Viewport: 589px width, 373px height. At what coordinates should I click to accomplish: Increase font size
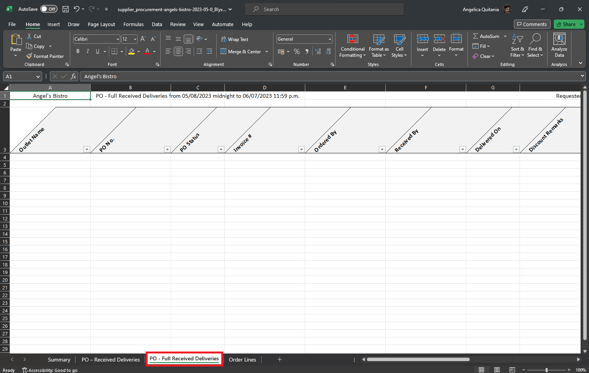pyautogui.click(x=143, y=39)
